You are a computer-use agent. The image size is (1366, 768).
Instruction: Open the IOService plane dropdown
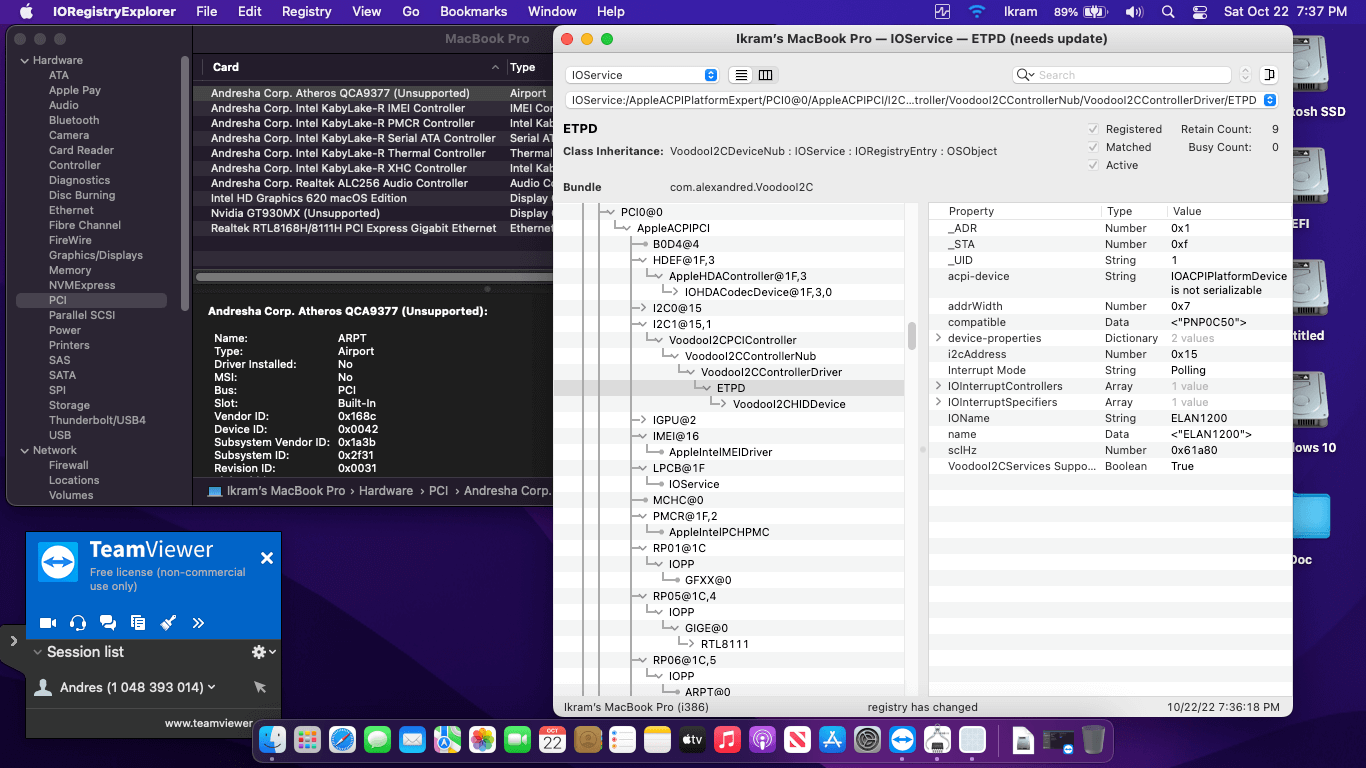click(642, 75)
